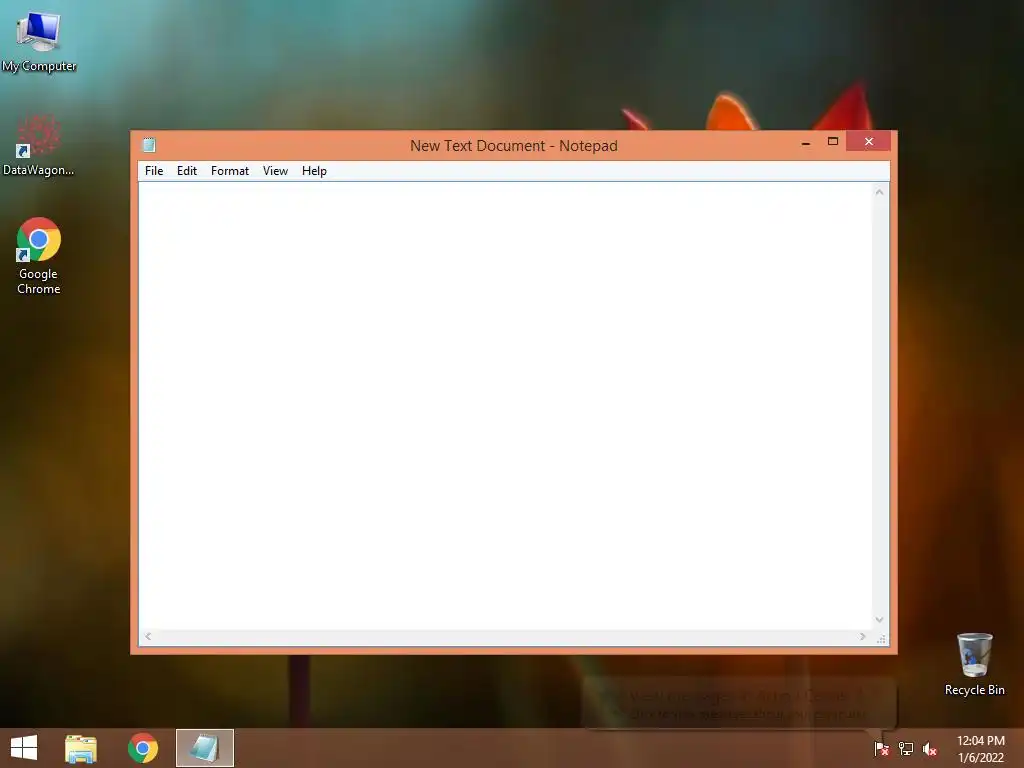Click the muted volume tray icon
Viewport: 1024px width, 768px height.
pyautogui.click(x=930, y=749)
